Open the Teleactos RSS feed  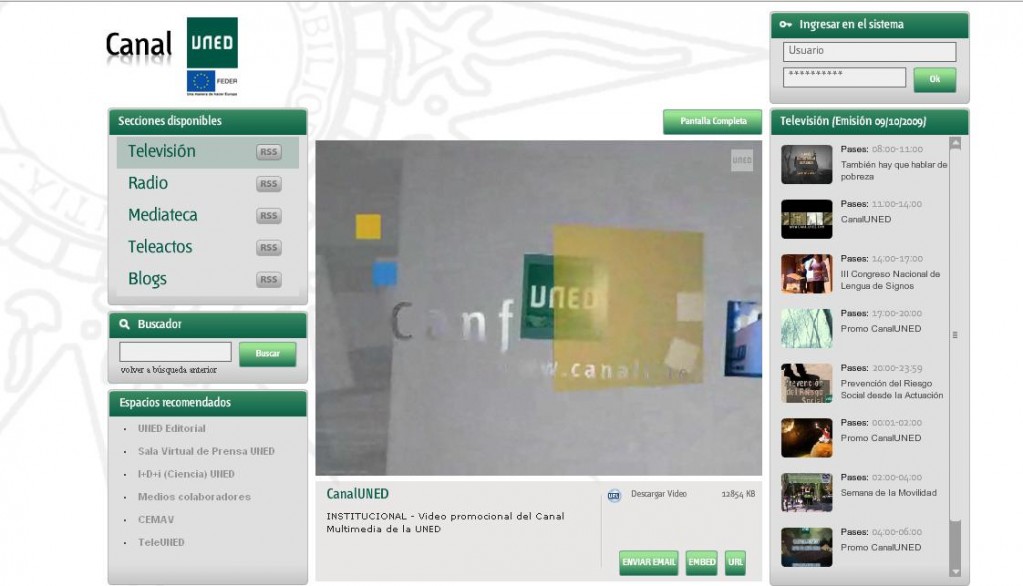point(269,248)
